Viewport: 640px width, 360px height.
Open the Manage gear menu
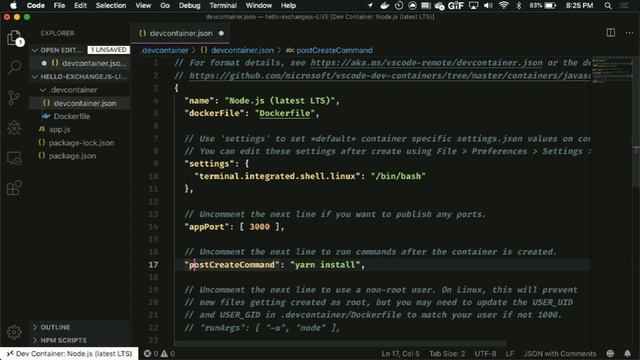14,332
